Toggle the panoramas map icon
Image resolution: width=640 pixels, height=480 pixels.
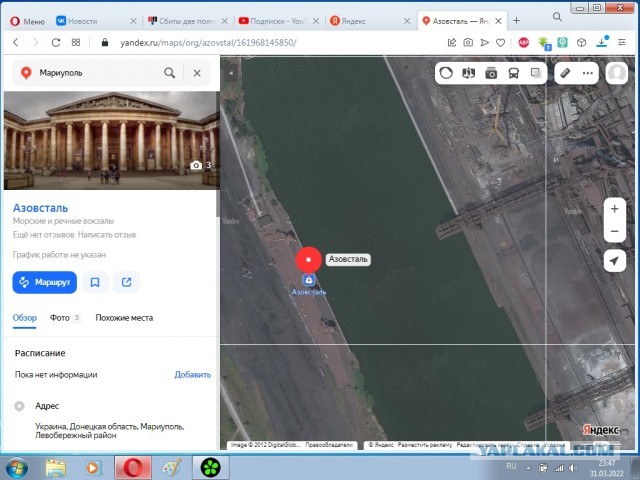469,73
